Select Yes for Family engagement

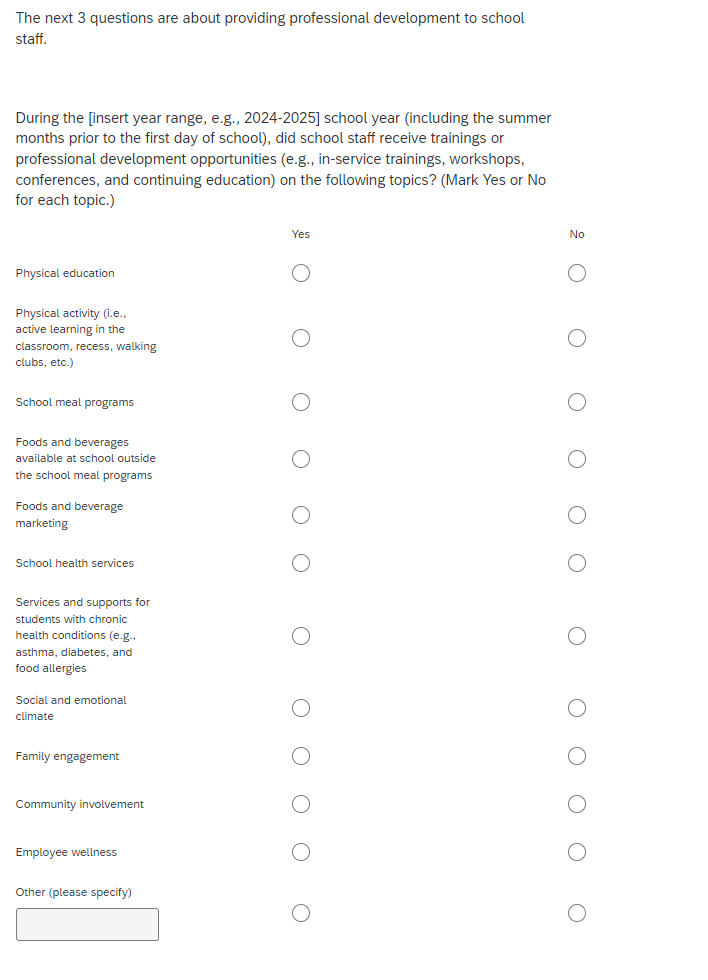click(301, 756)
